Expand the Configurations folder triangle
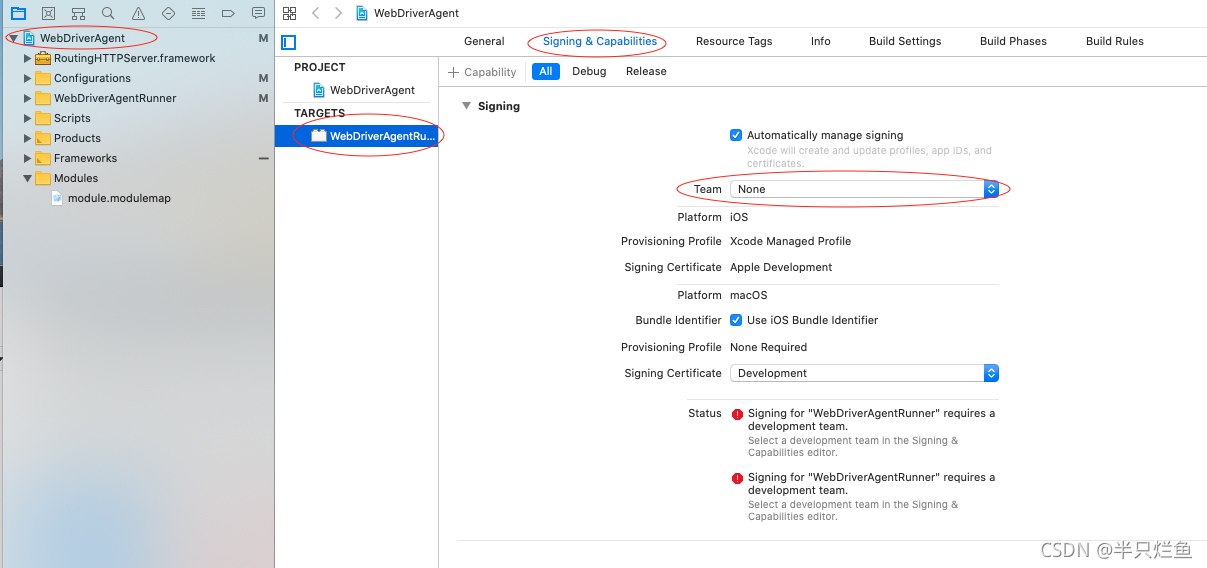Screen dimensions: 1207x568 (28, 78)
